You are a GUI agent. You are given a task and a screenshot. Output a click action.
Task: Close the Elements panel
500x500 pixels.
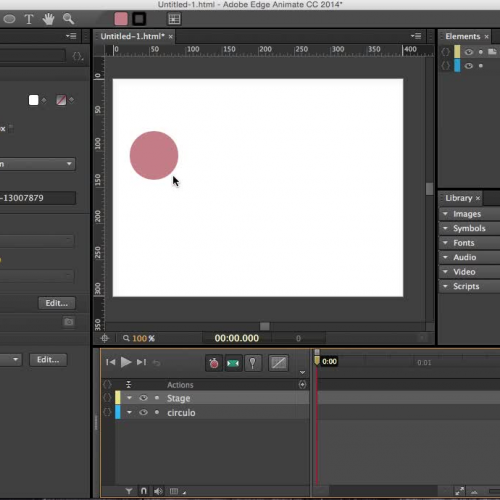486,37
